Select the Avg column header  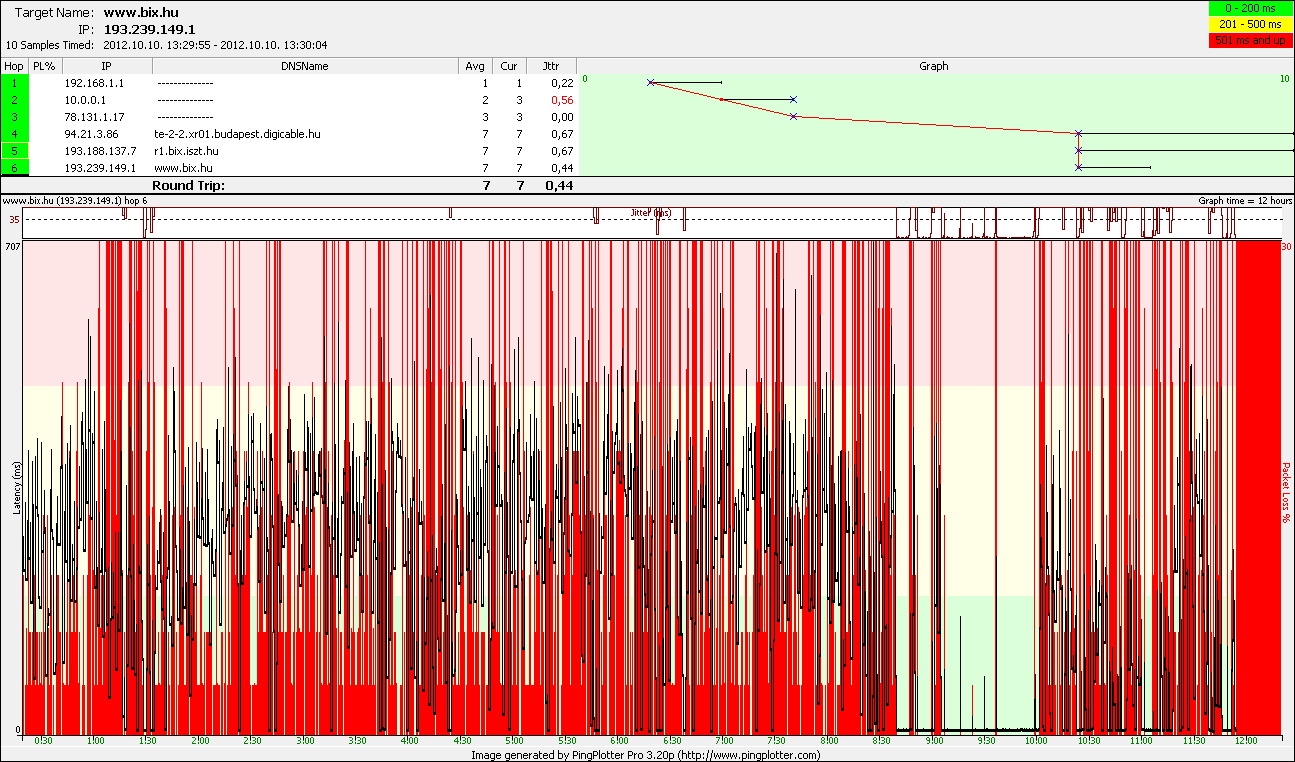tap(475, 66)
